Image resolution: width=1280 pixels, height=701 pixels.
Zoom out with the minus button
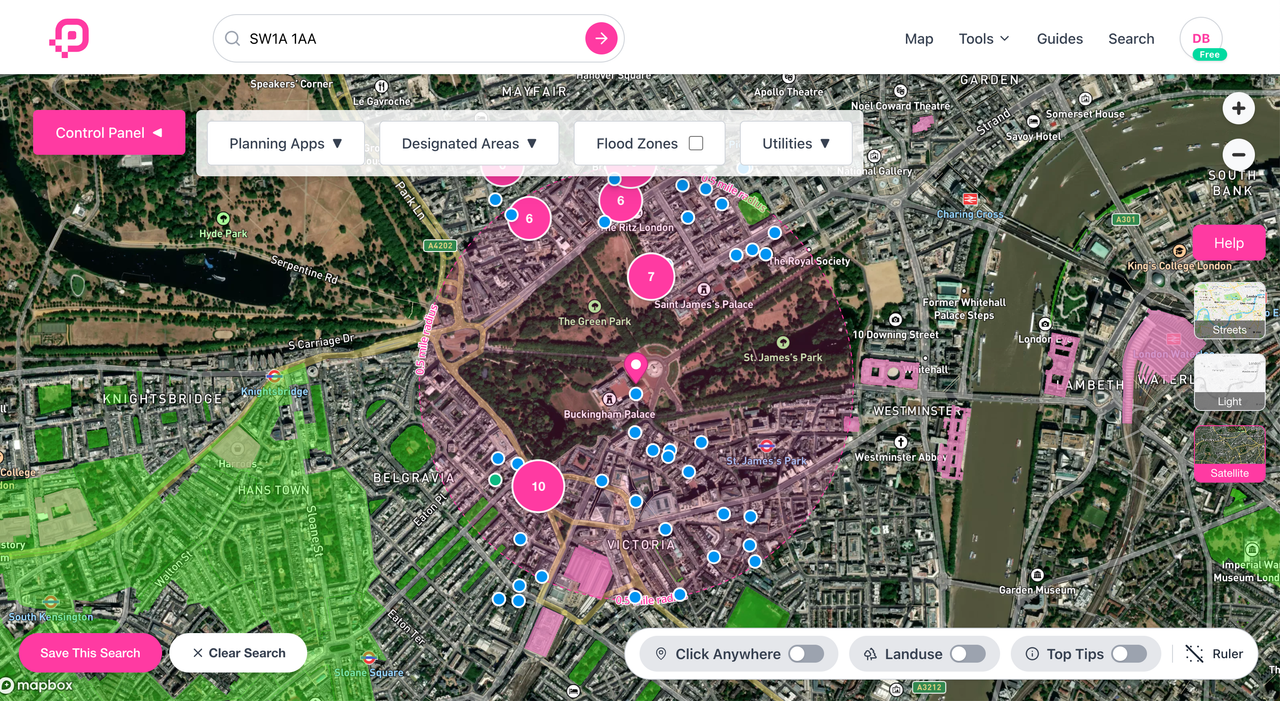coord(1238,154)
